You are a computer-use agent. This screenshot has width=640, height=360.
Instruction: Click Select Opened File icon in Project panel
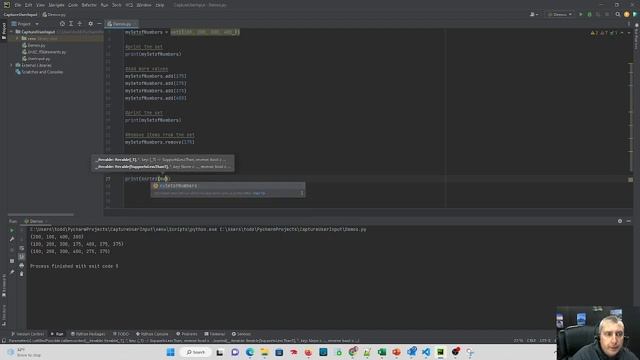tap(62, 24)
